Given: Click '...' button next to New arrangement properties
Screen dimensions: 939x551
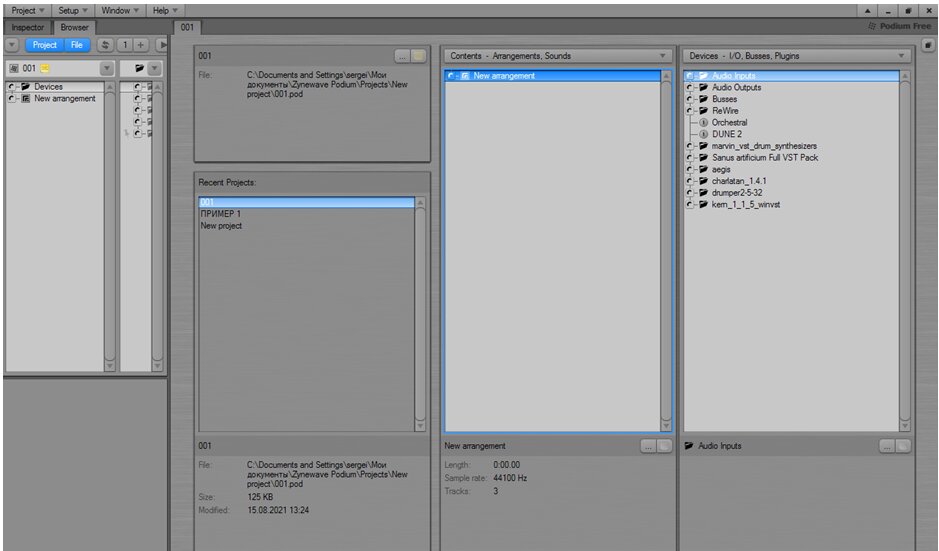Looking at the screenshot, I should pos(648,446).
